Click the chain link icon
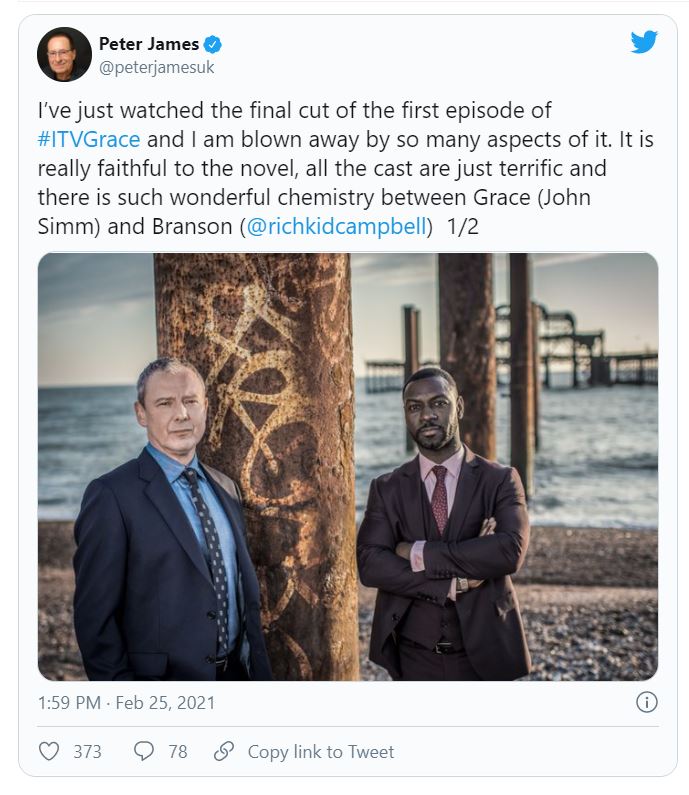 [224, 751]
